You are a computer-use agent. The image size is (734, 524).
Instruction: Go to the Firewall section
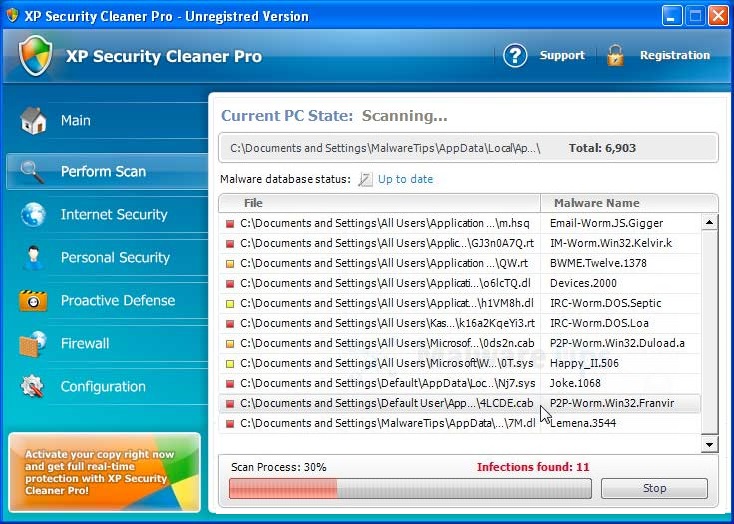(85, 344)
